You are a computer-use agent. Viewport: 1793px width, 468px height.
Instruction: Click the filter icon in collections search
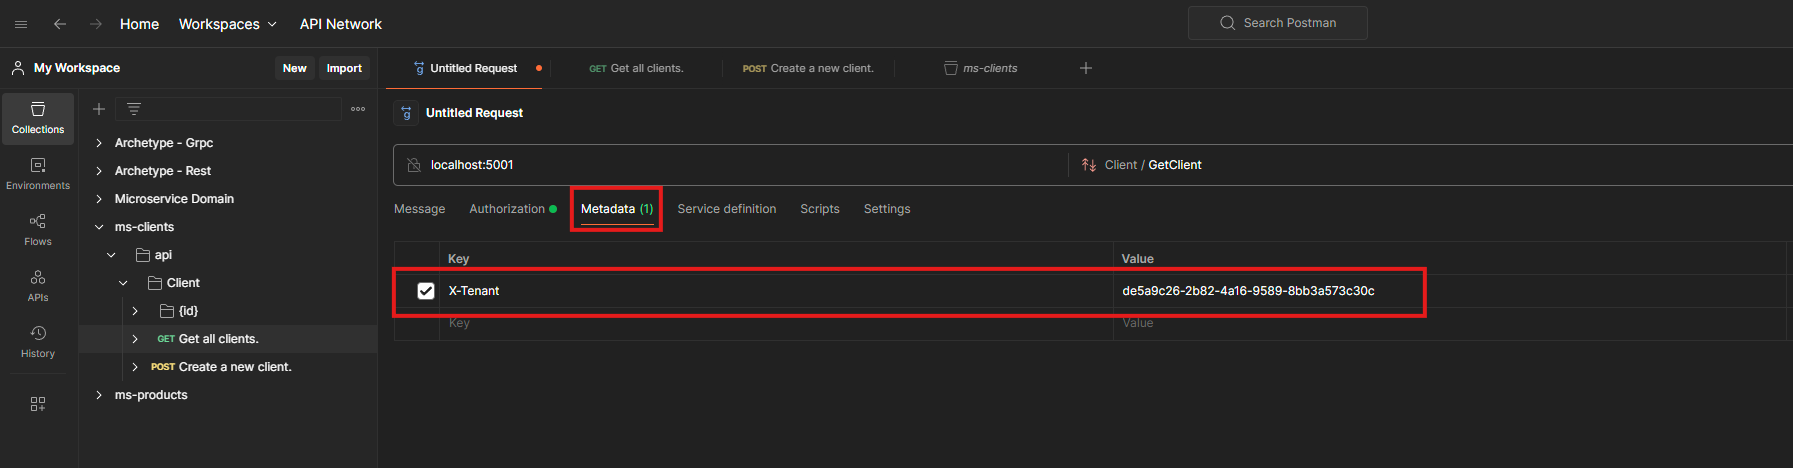click(134, 109)
